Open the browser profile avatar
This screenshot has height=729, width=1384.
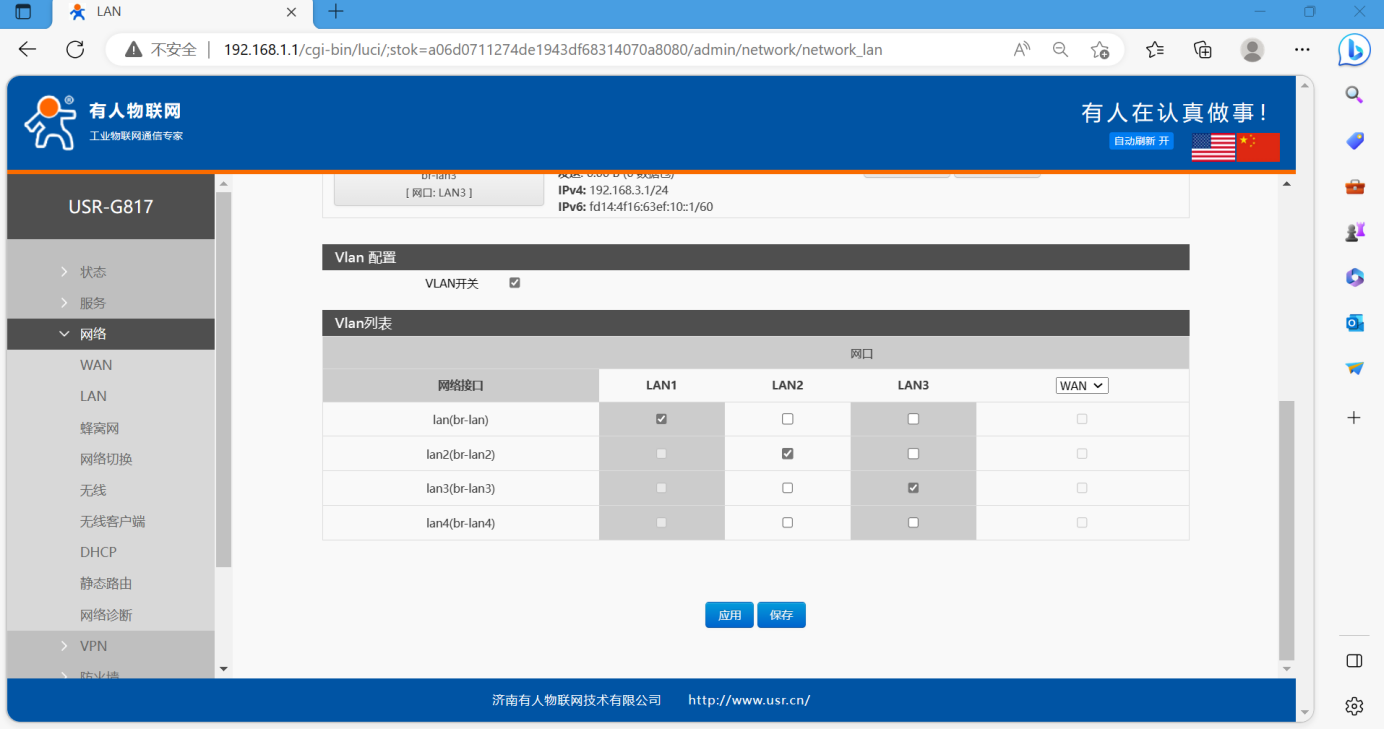[x=1252, y=50]
